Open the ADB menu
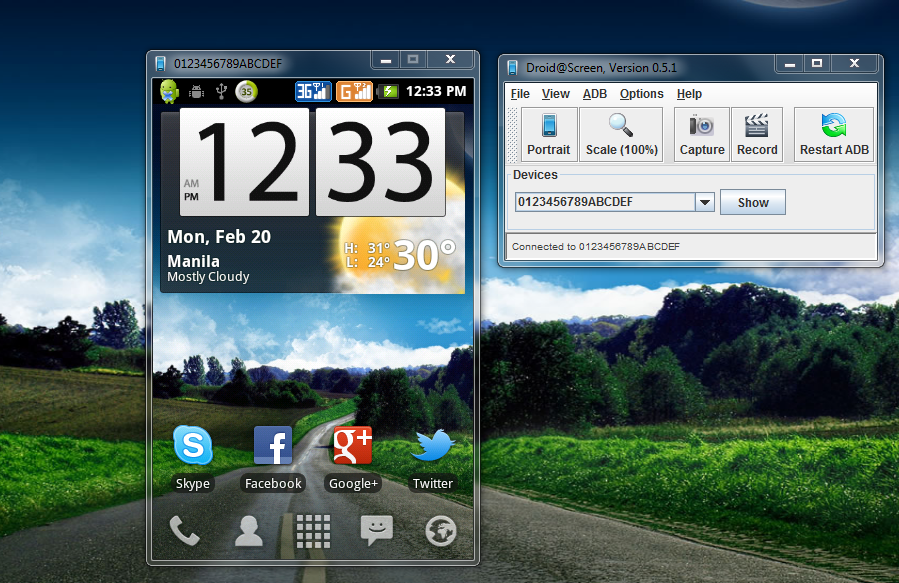 pyautogui.click(x=595, y=94)
